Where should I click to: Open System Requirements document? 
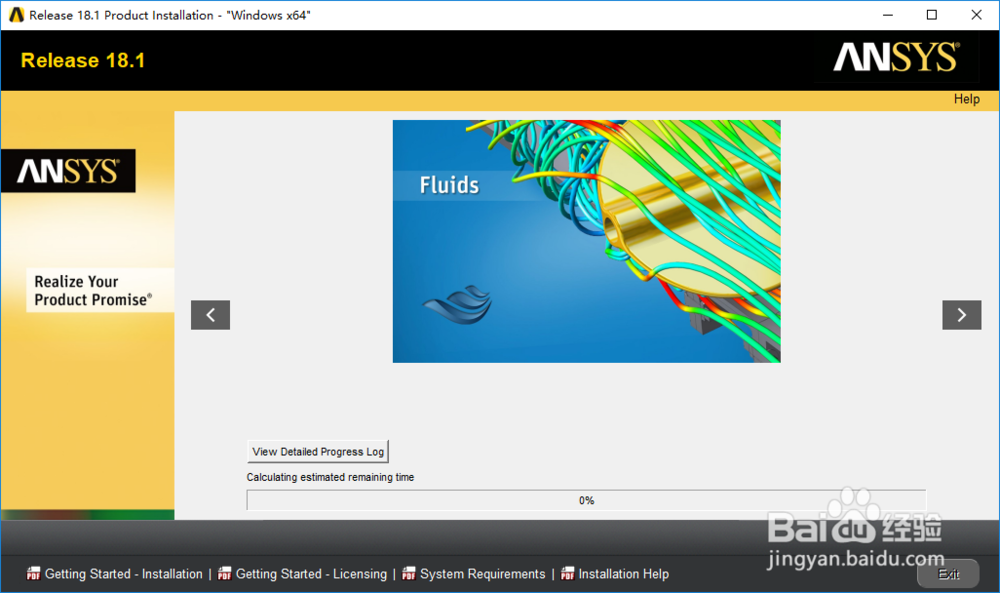[x=483, y=574]
